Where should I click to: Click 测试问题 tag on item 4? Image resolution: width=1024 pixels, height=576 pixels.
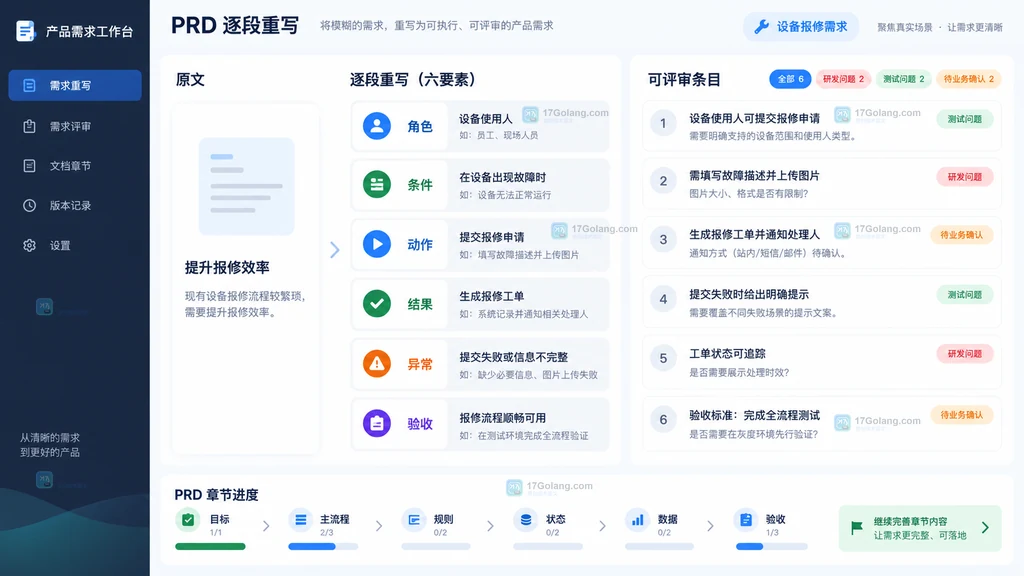[x=965, y=295]
